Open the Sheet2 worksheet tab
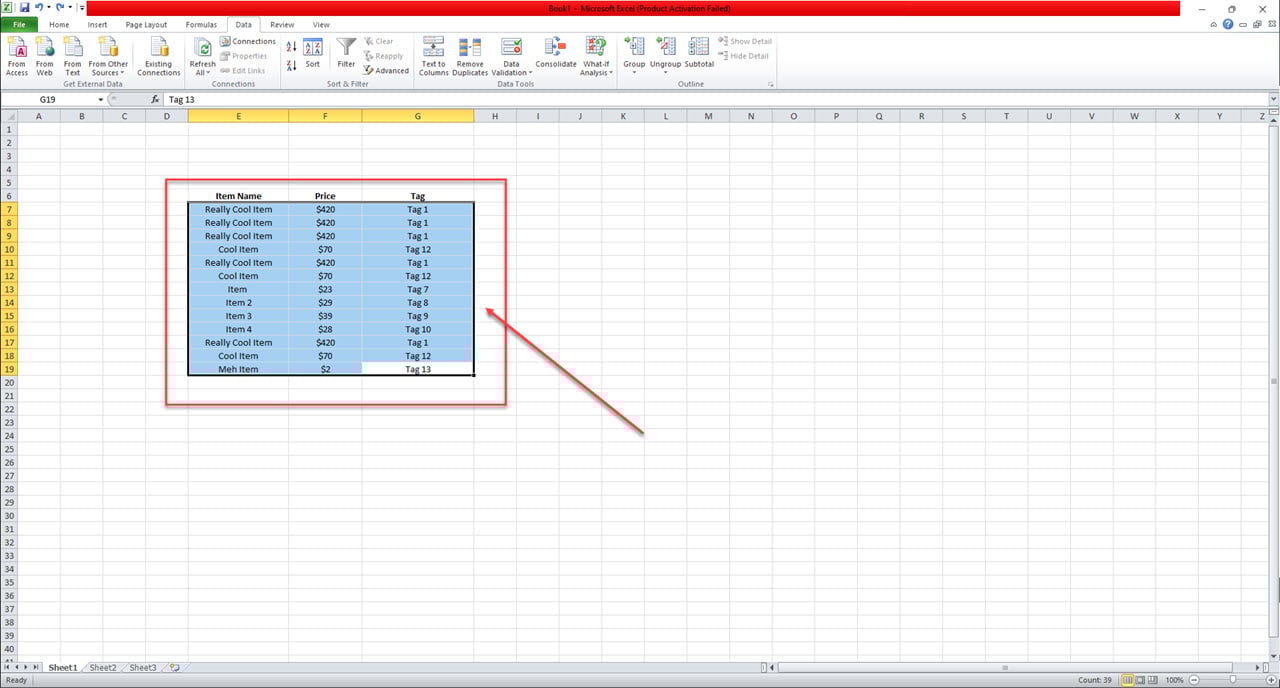Image resolution: width=1280 pixels, height=688 pixels. click(102, 667)
